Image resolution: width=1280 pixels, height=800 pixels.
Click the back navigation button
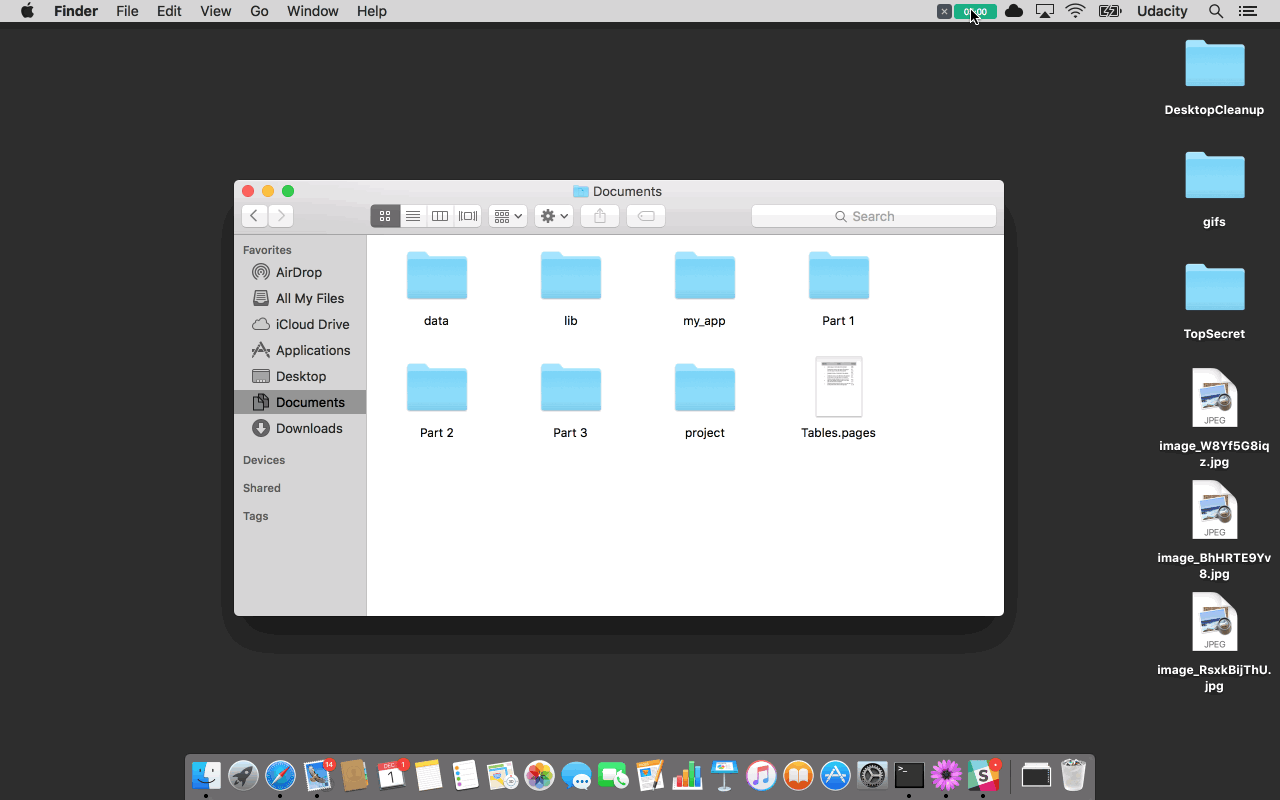pos(254,215)
